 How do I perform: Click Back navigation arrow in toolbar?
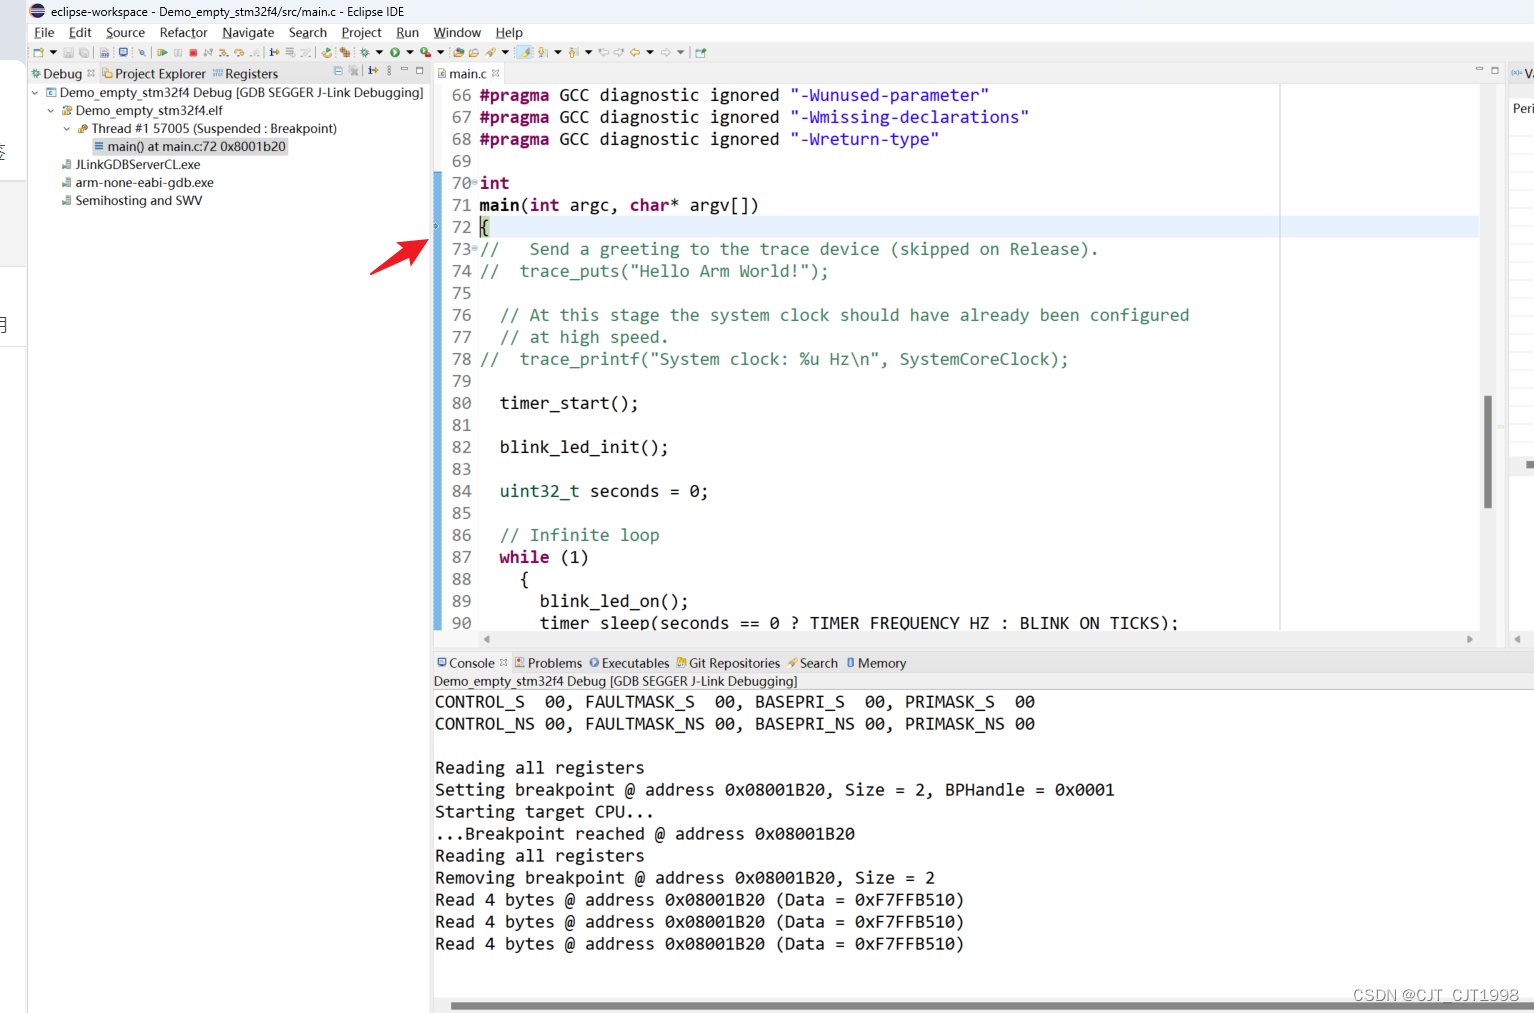point(635,52)
